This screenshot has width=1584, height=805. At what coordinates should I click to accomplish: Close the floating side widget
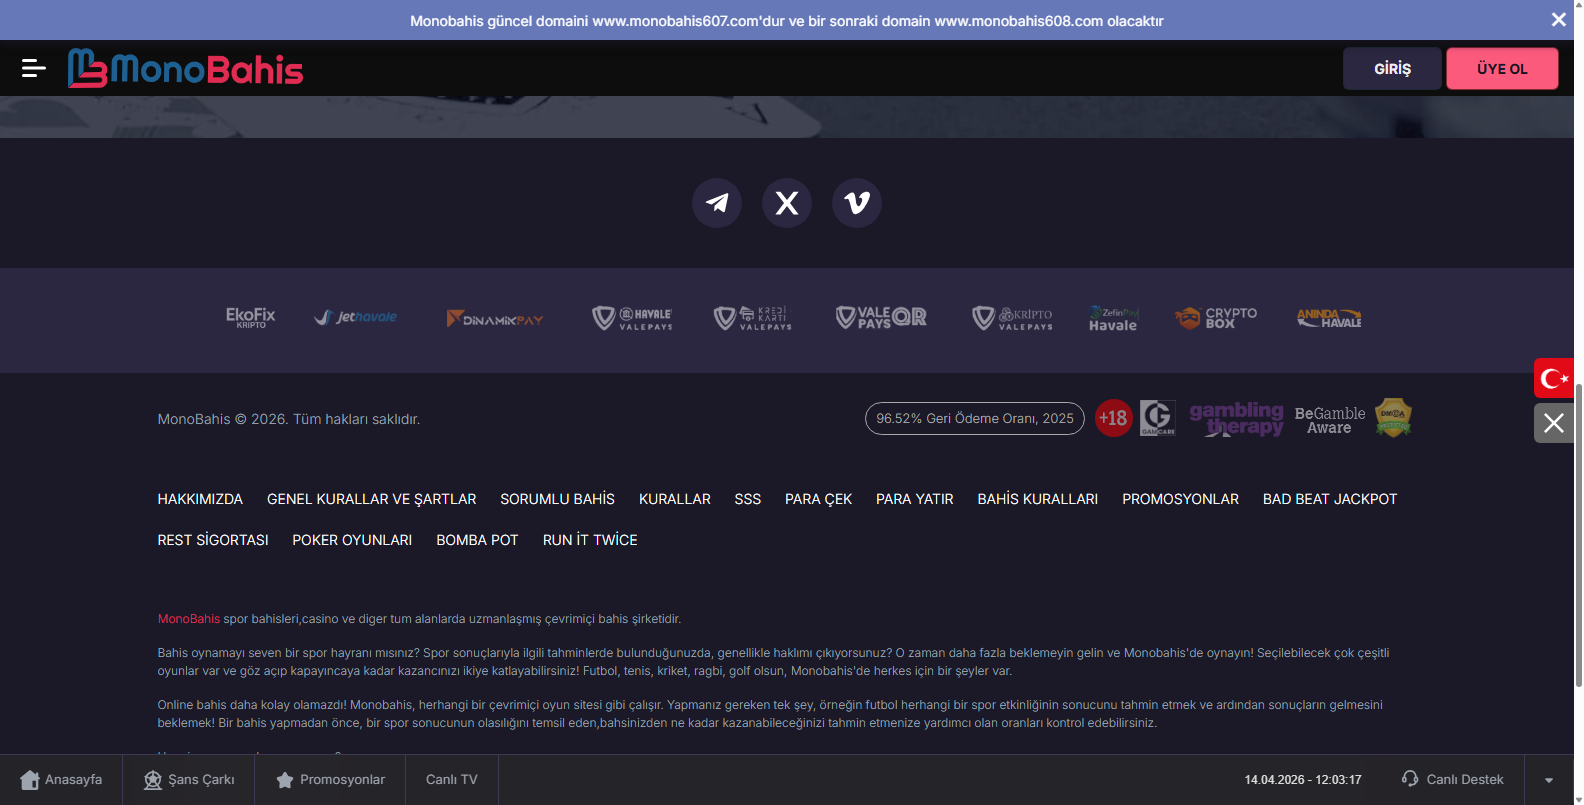[x=1554, y=423]
